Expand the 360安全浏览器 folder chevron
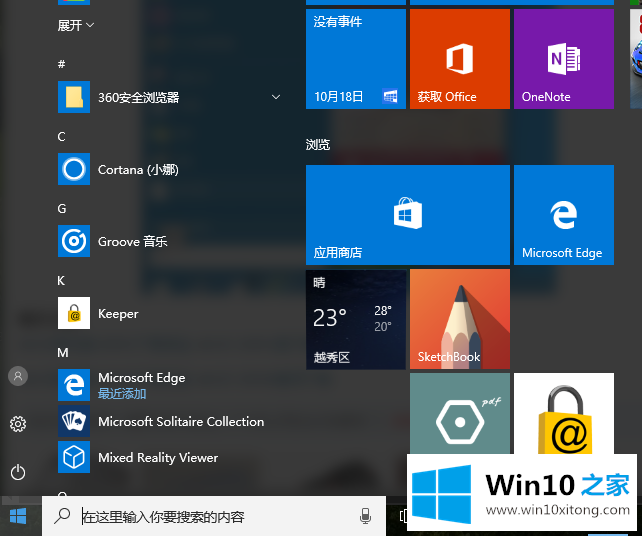Image resolution: width=642 pixels, height=536 pixels. [x=276, y=97]
